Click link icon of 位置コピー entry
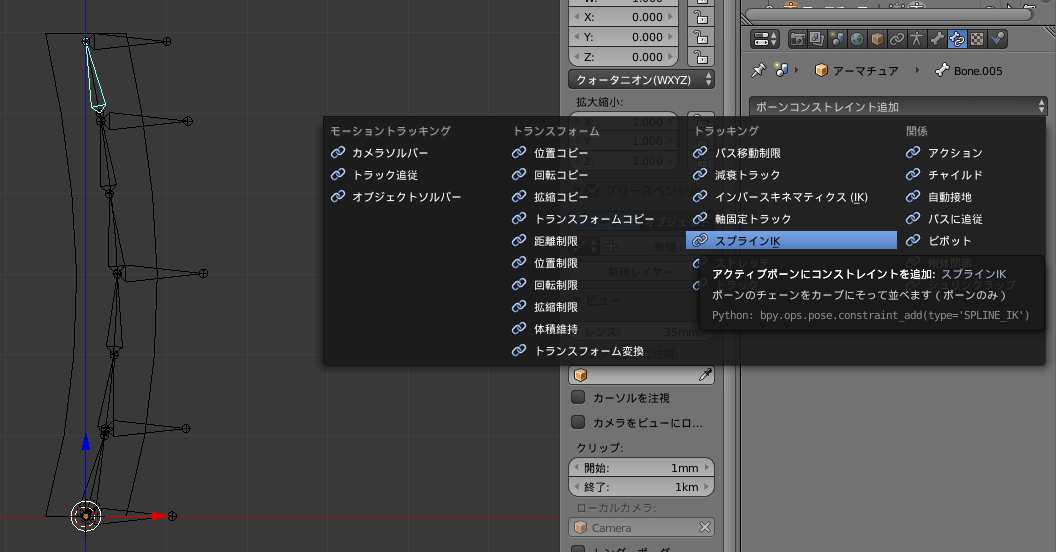Viewport: 1056px width, 552px height. point(519,153)
